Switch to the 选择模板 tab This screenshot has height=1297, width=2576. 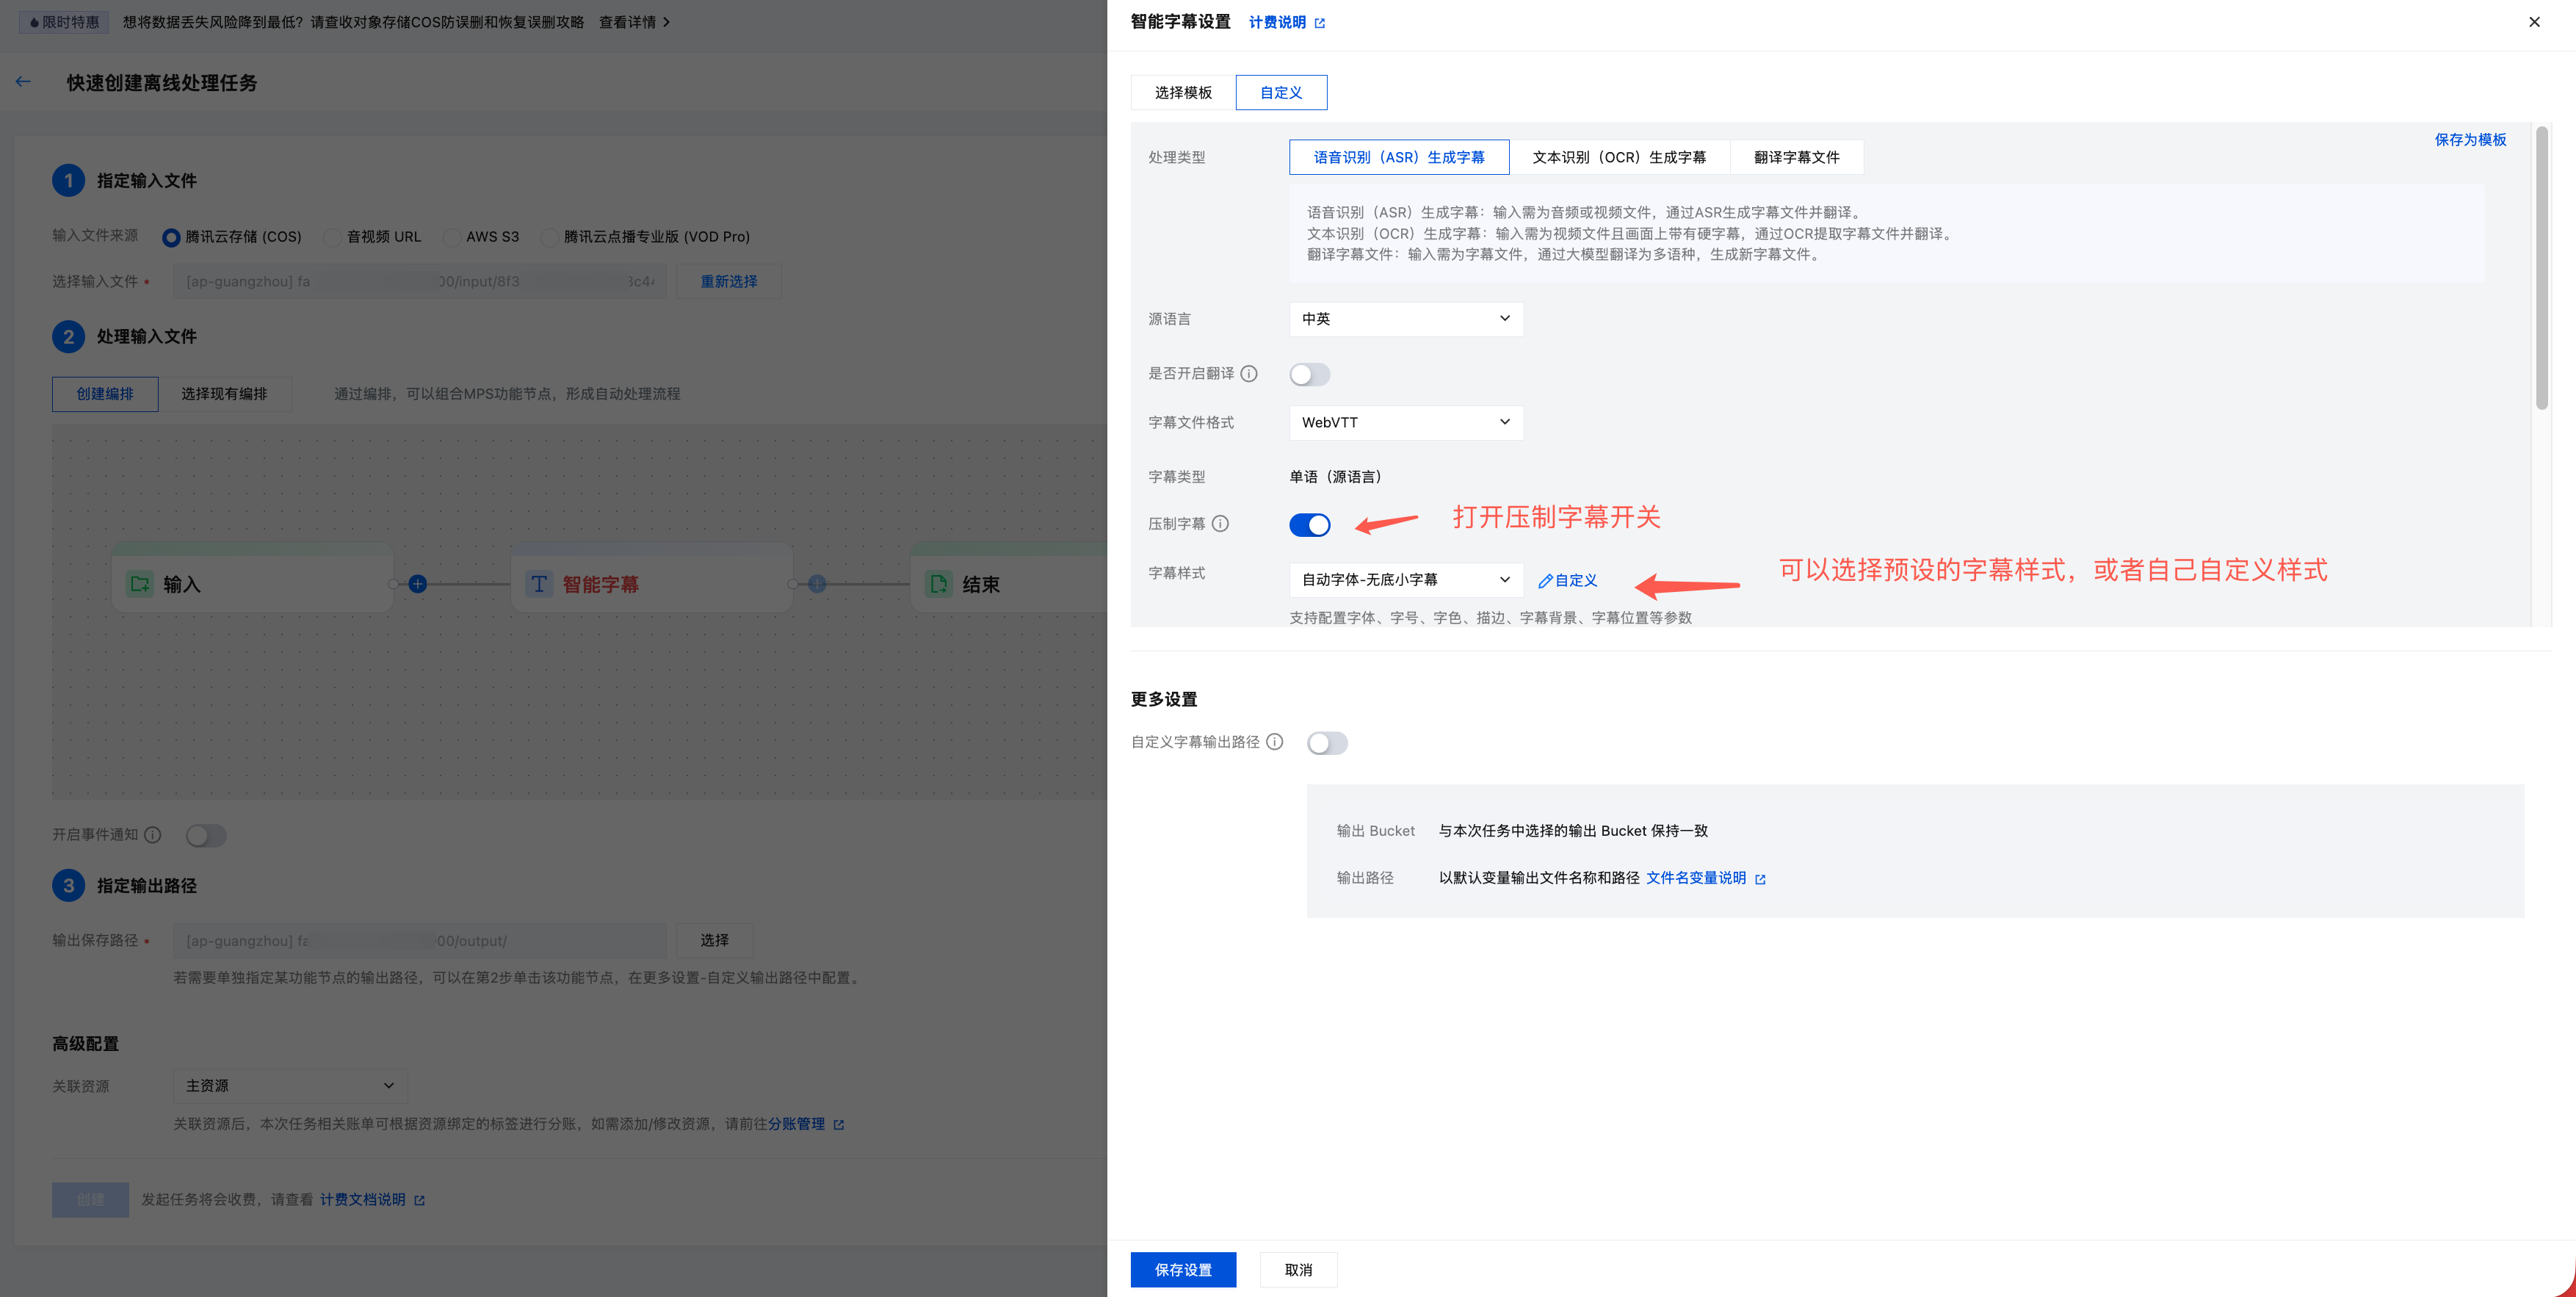click(x=1183, y=93)
